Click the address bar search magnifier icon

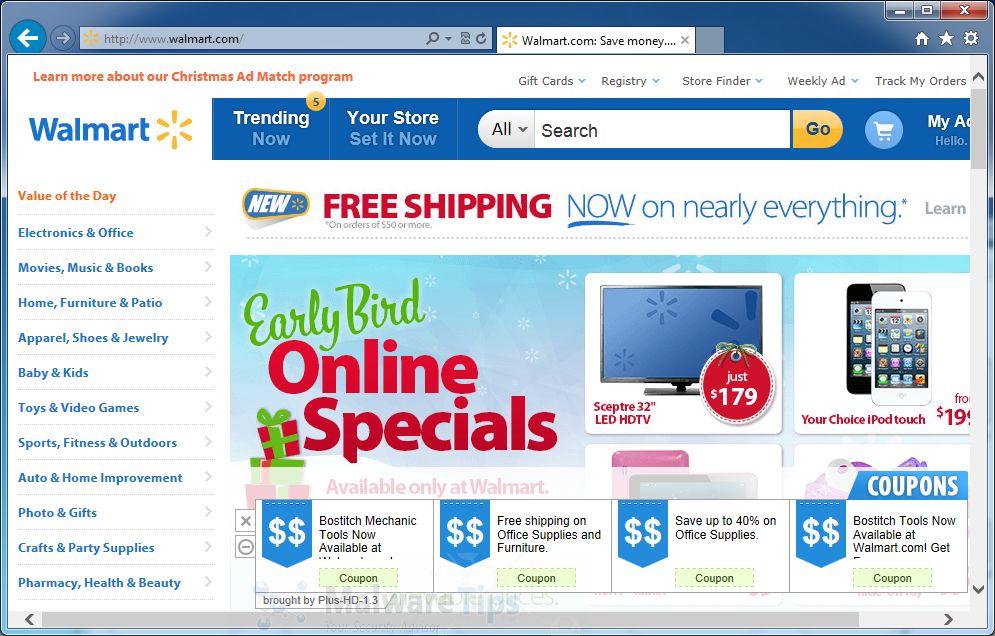tap(433, 39)
